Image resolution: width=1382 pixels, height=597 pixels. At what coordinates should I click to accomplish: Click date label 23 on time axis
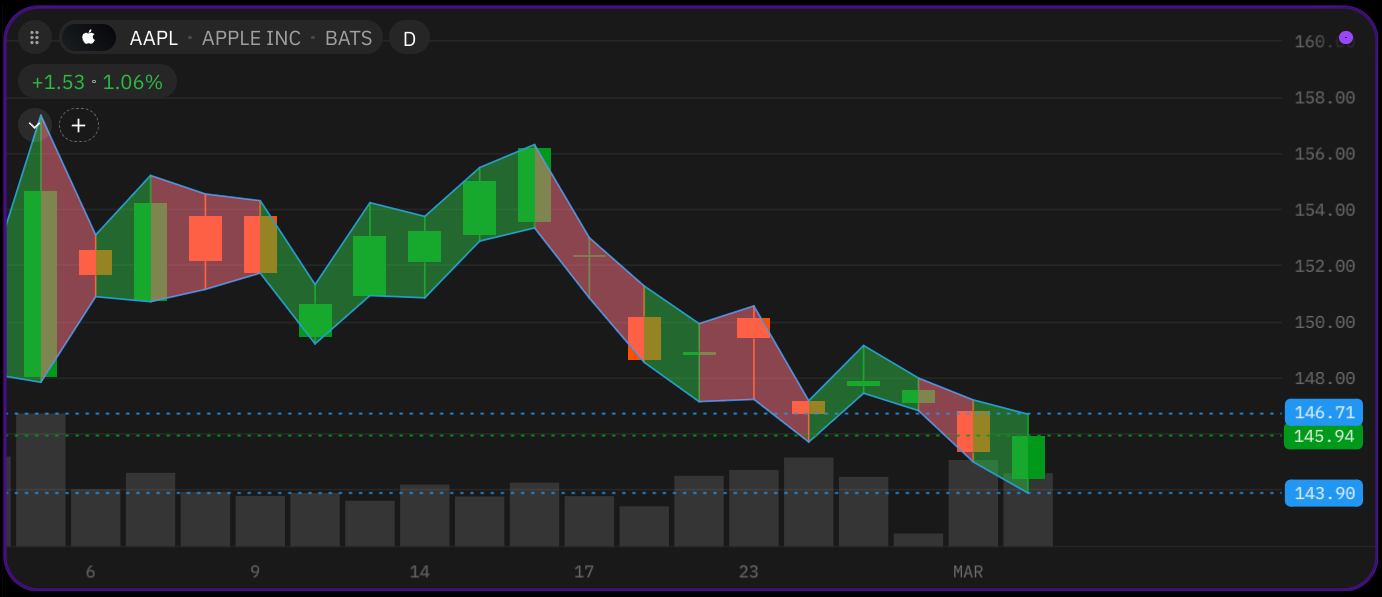pyautogui.click(x=748, y=572)
